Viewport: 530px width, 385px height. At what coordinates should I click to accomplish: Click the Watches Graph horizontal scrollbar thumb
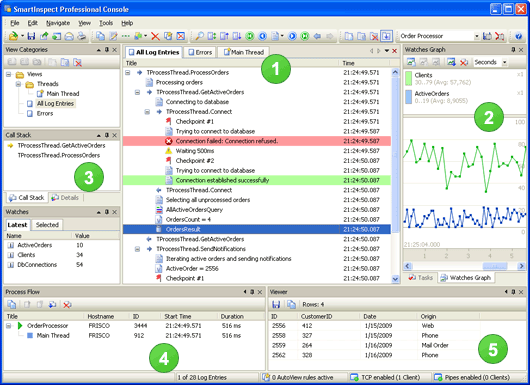[495, 266]
